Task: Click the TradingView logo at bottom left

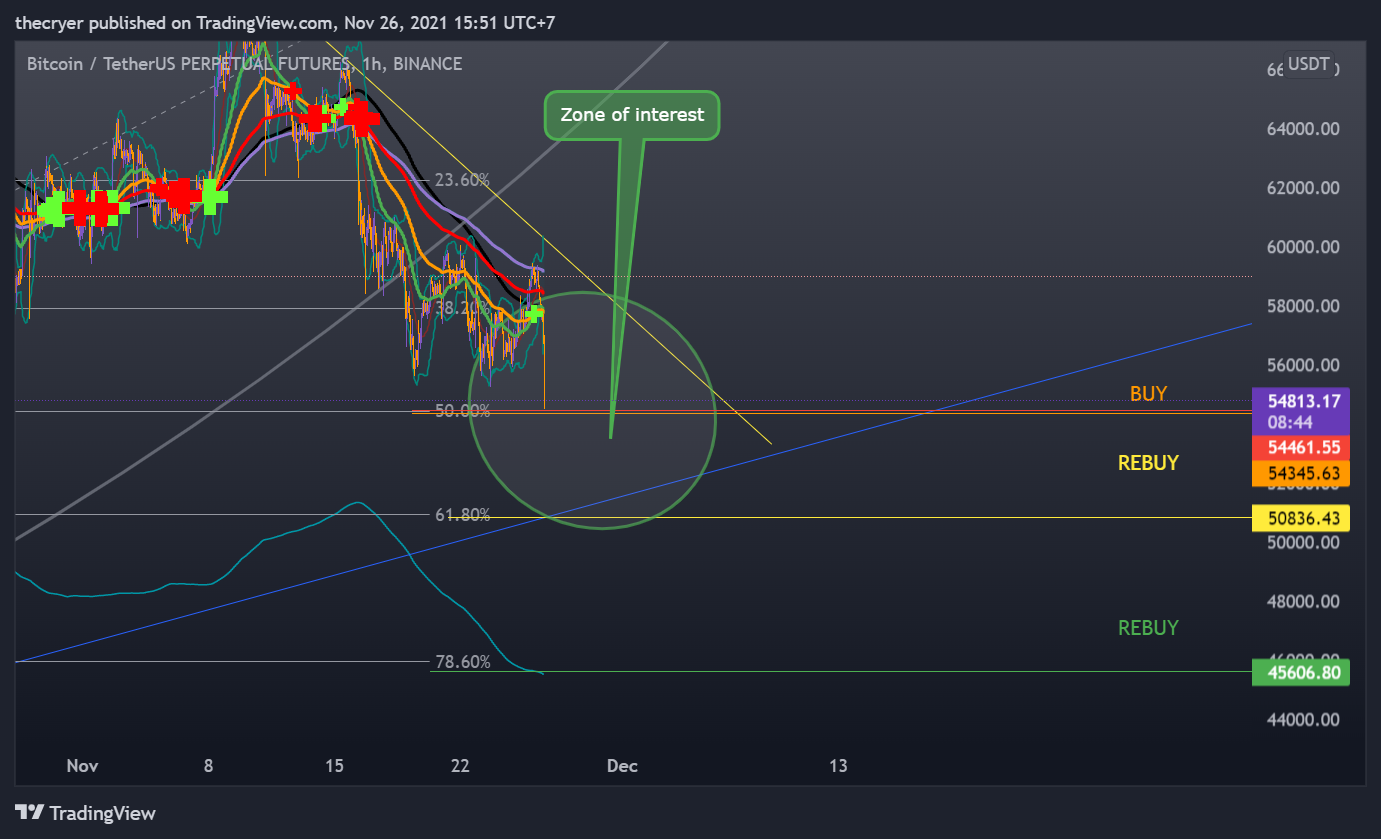Action: click(85, 813)
